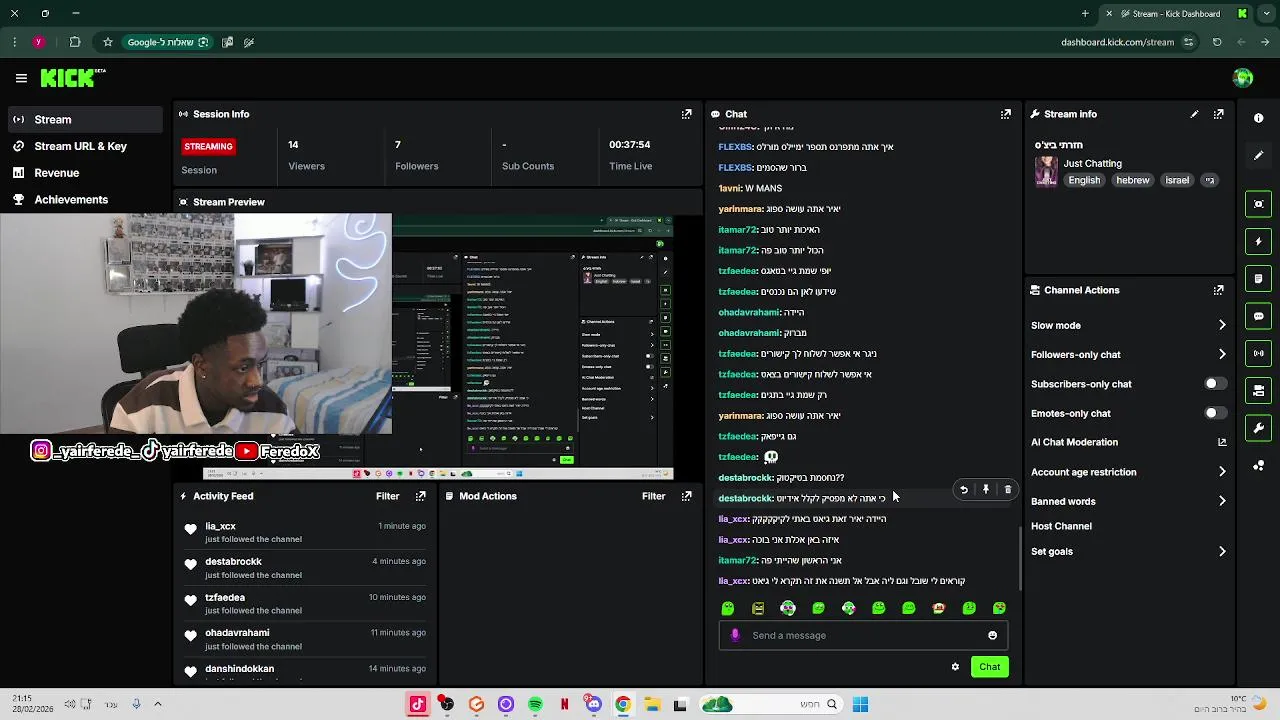Toggle the wrench stream info widget icon
The image size is (1280, 720).
1259,428
